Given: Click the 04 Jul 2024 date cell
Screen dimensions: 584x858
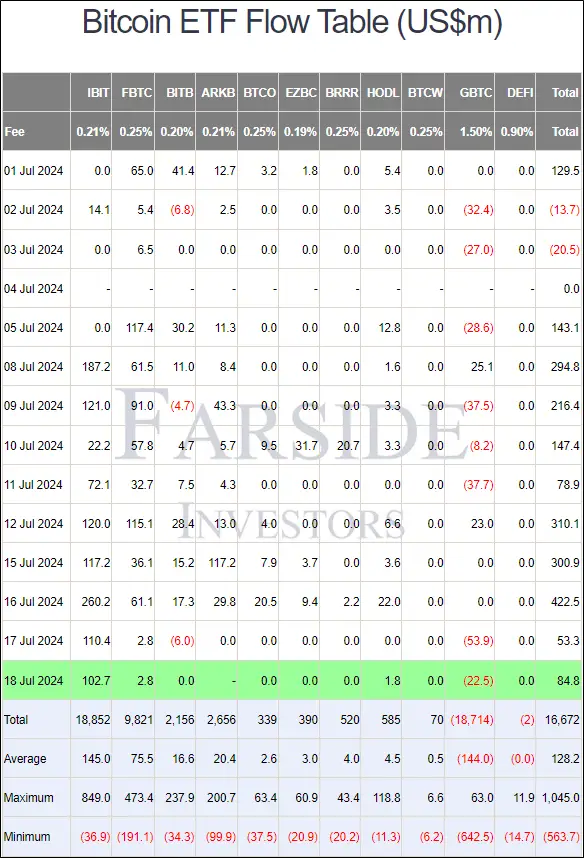Looking at the screenshot, I should pos(33,288).
